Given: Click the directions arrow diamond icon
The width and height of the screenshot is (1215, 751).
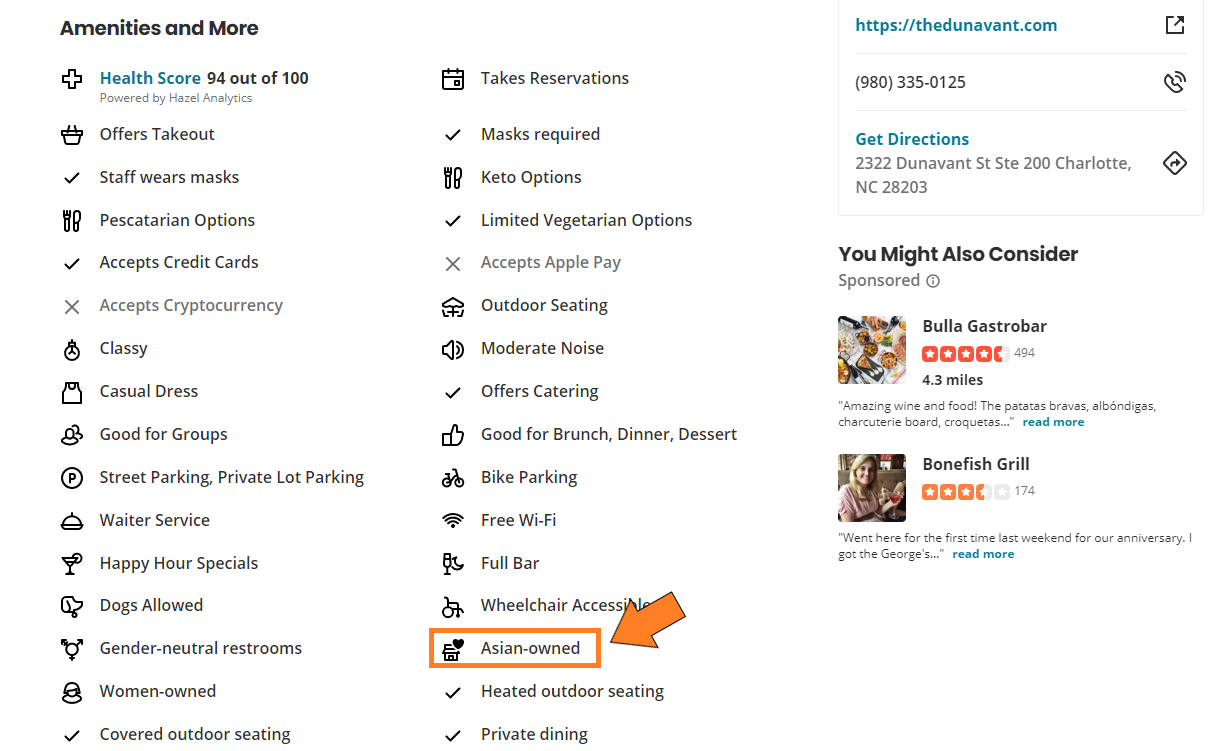Looking at the screenshot, I should click(x=1175, y=163).
